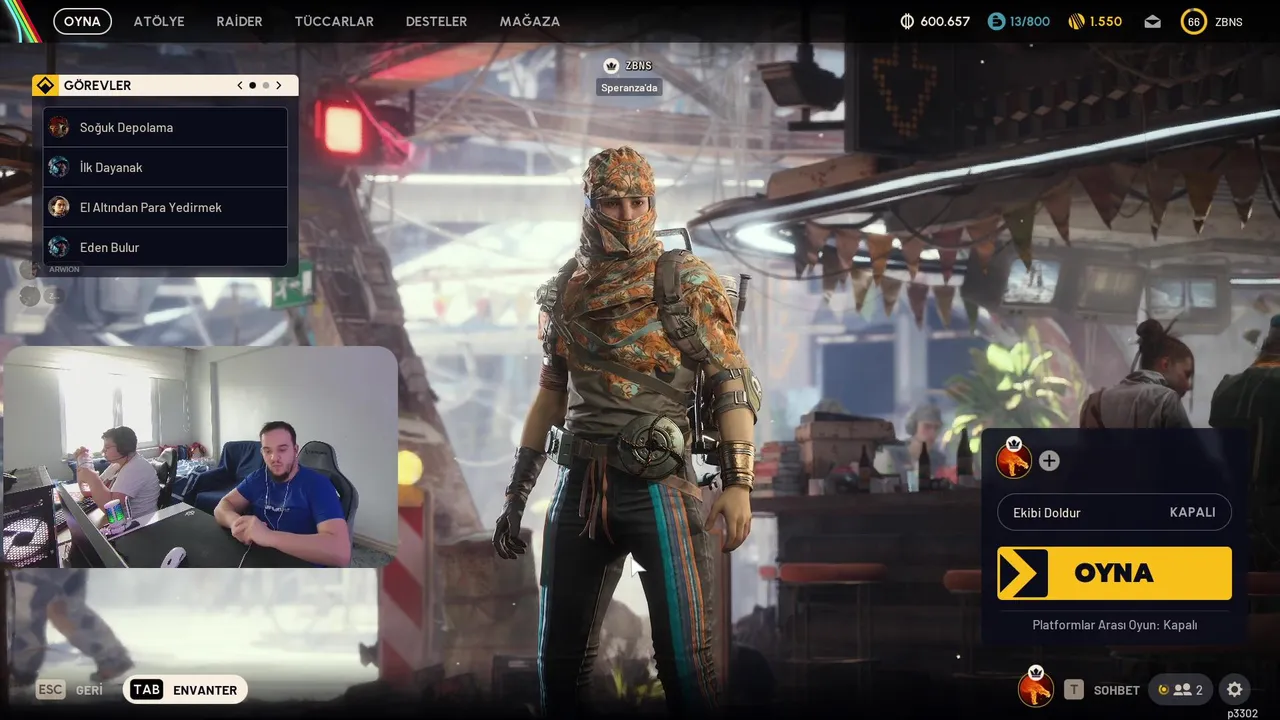Click the party leader avatar in squad panel
This screenshot has height=720, width=1280.
coord(1014,460)
